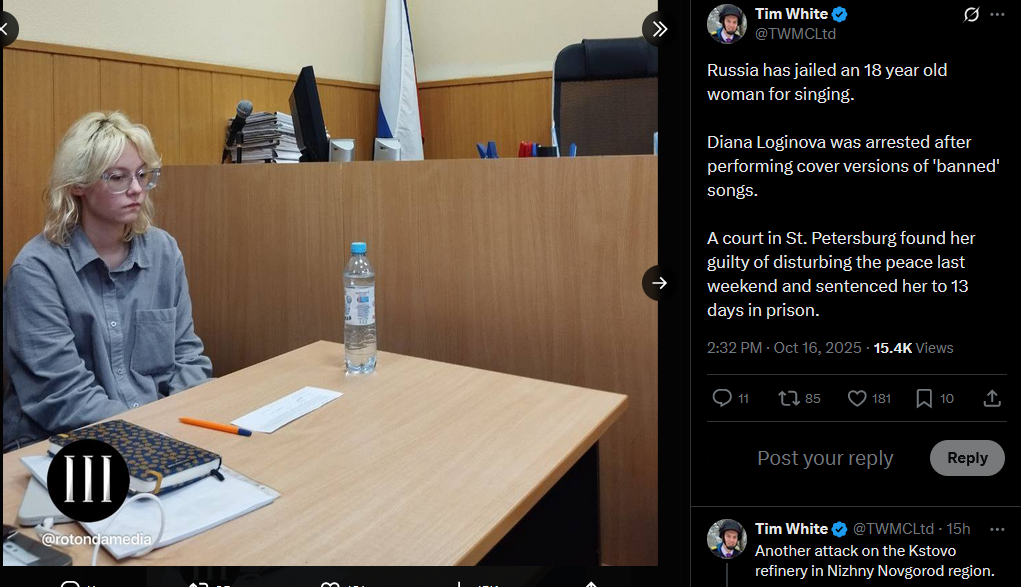Bookmark the tweet with 10 bookmarks
Viewport: 1021px width, 587px height.
pos(923,398)
